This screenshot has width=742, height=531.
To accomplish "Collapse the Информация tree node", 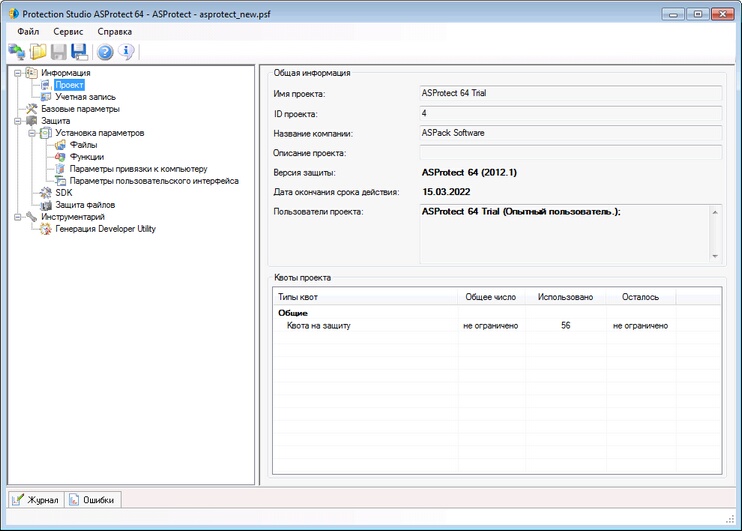I will coord(18,73).
